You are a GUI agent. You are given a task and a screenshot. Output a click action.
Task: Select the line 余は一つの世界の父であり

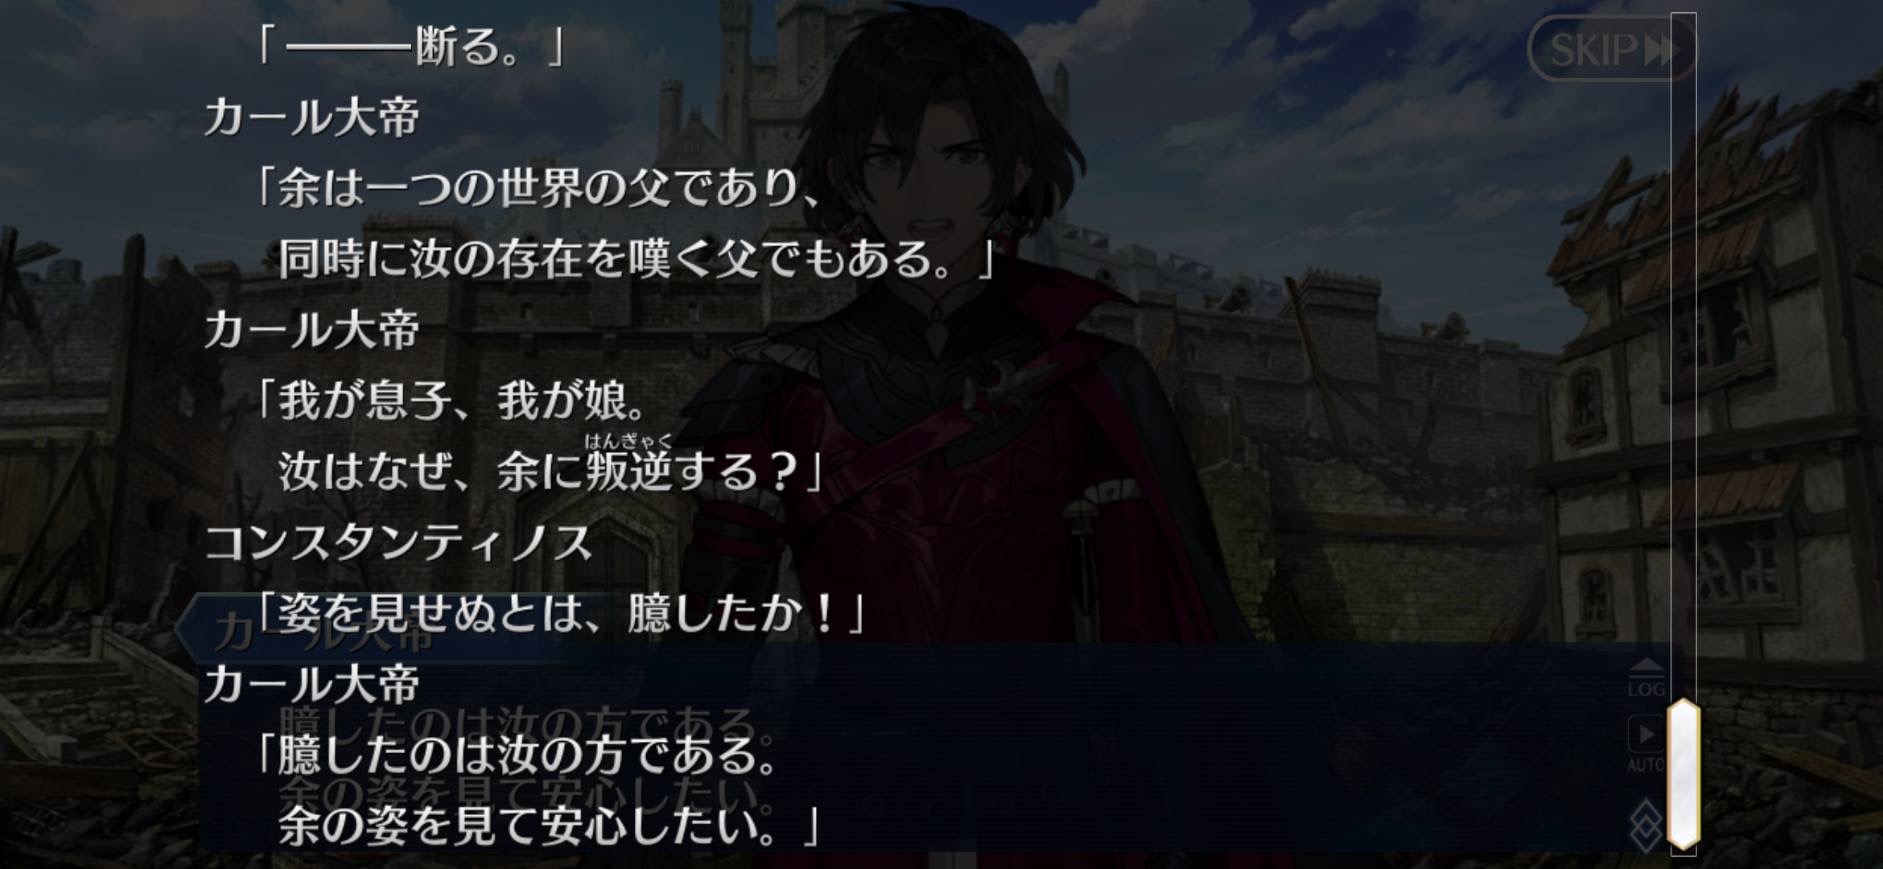point(538,187)
